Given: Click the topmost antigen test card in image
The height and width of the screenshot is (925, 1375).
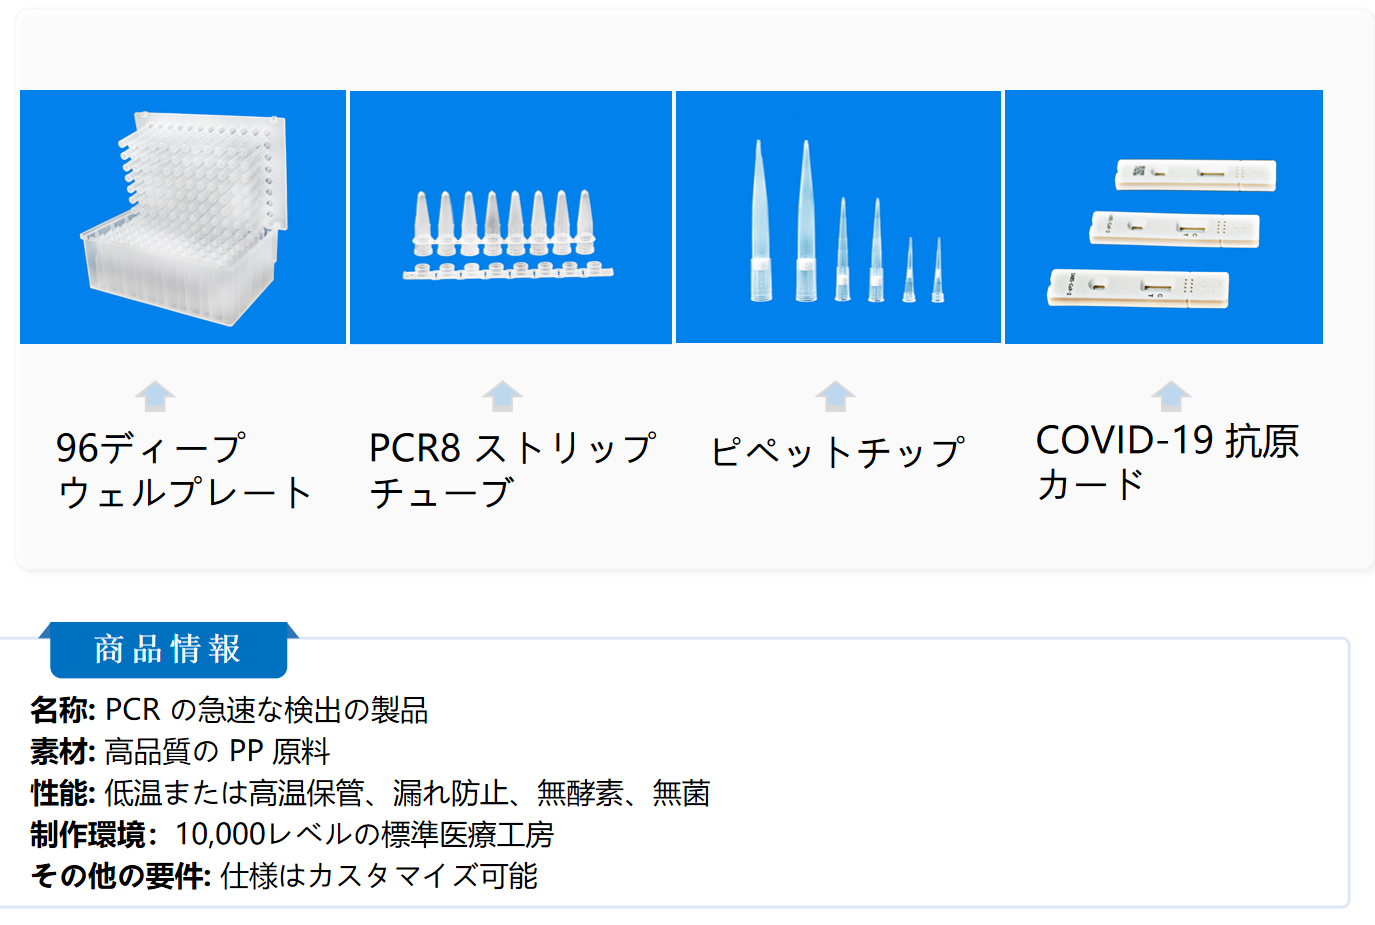Looking at the screenshot, I should tap(1195, 175).
